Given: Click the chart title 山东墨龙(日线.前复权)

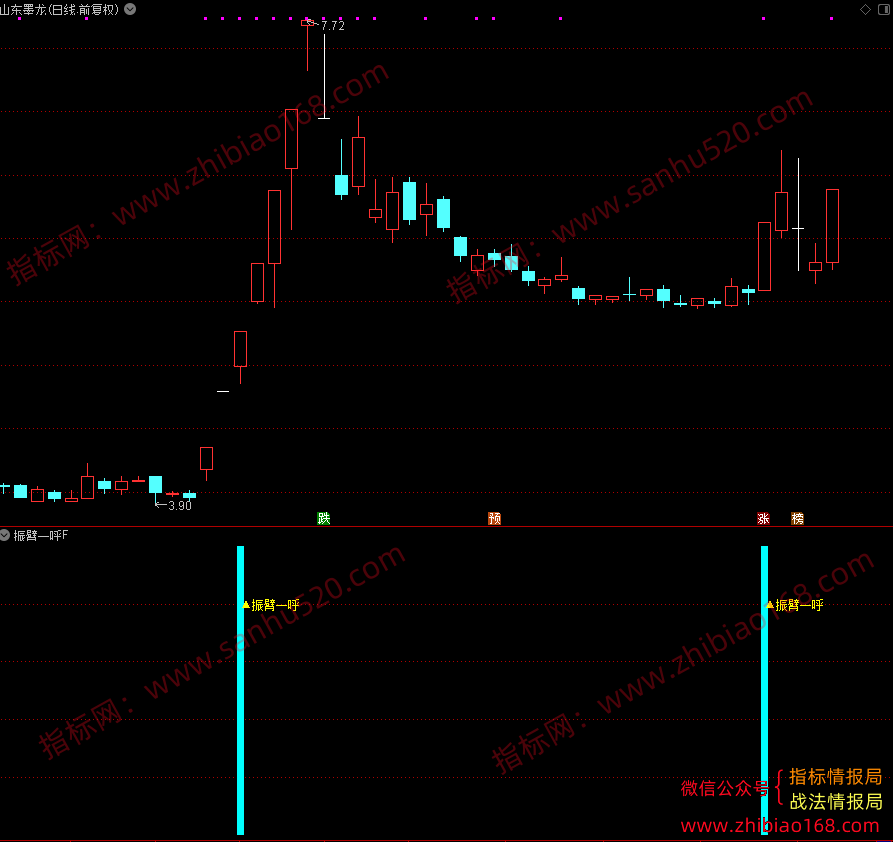Looking at the screenshot, I should 59,9.
